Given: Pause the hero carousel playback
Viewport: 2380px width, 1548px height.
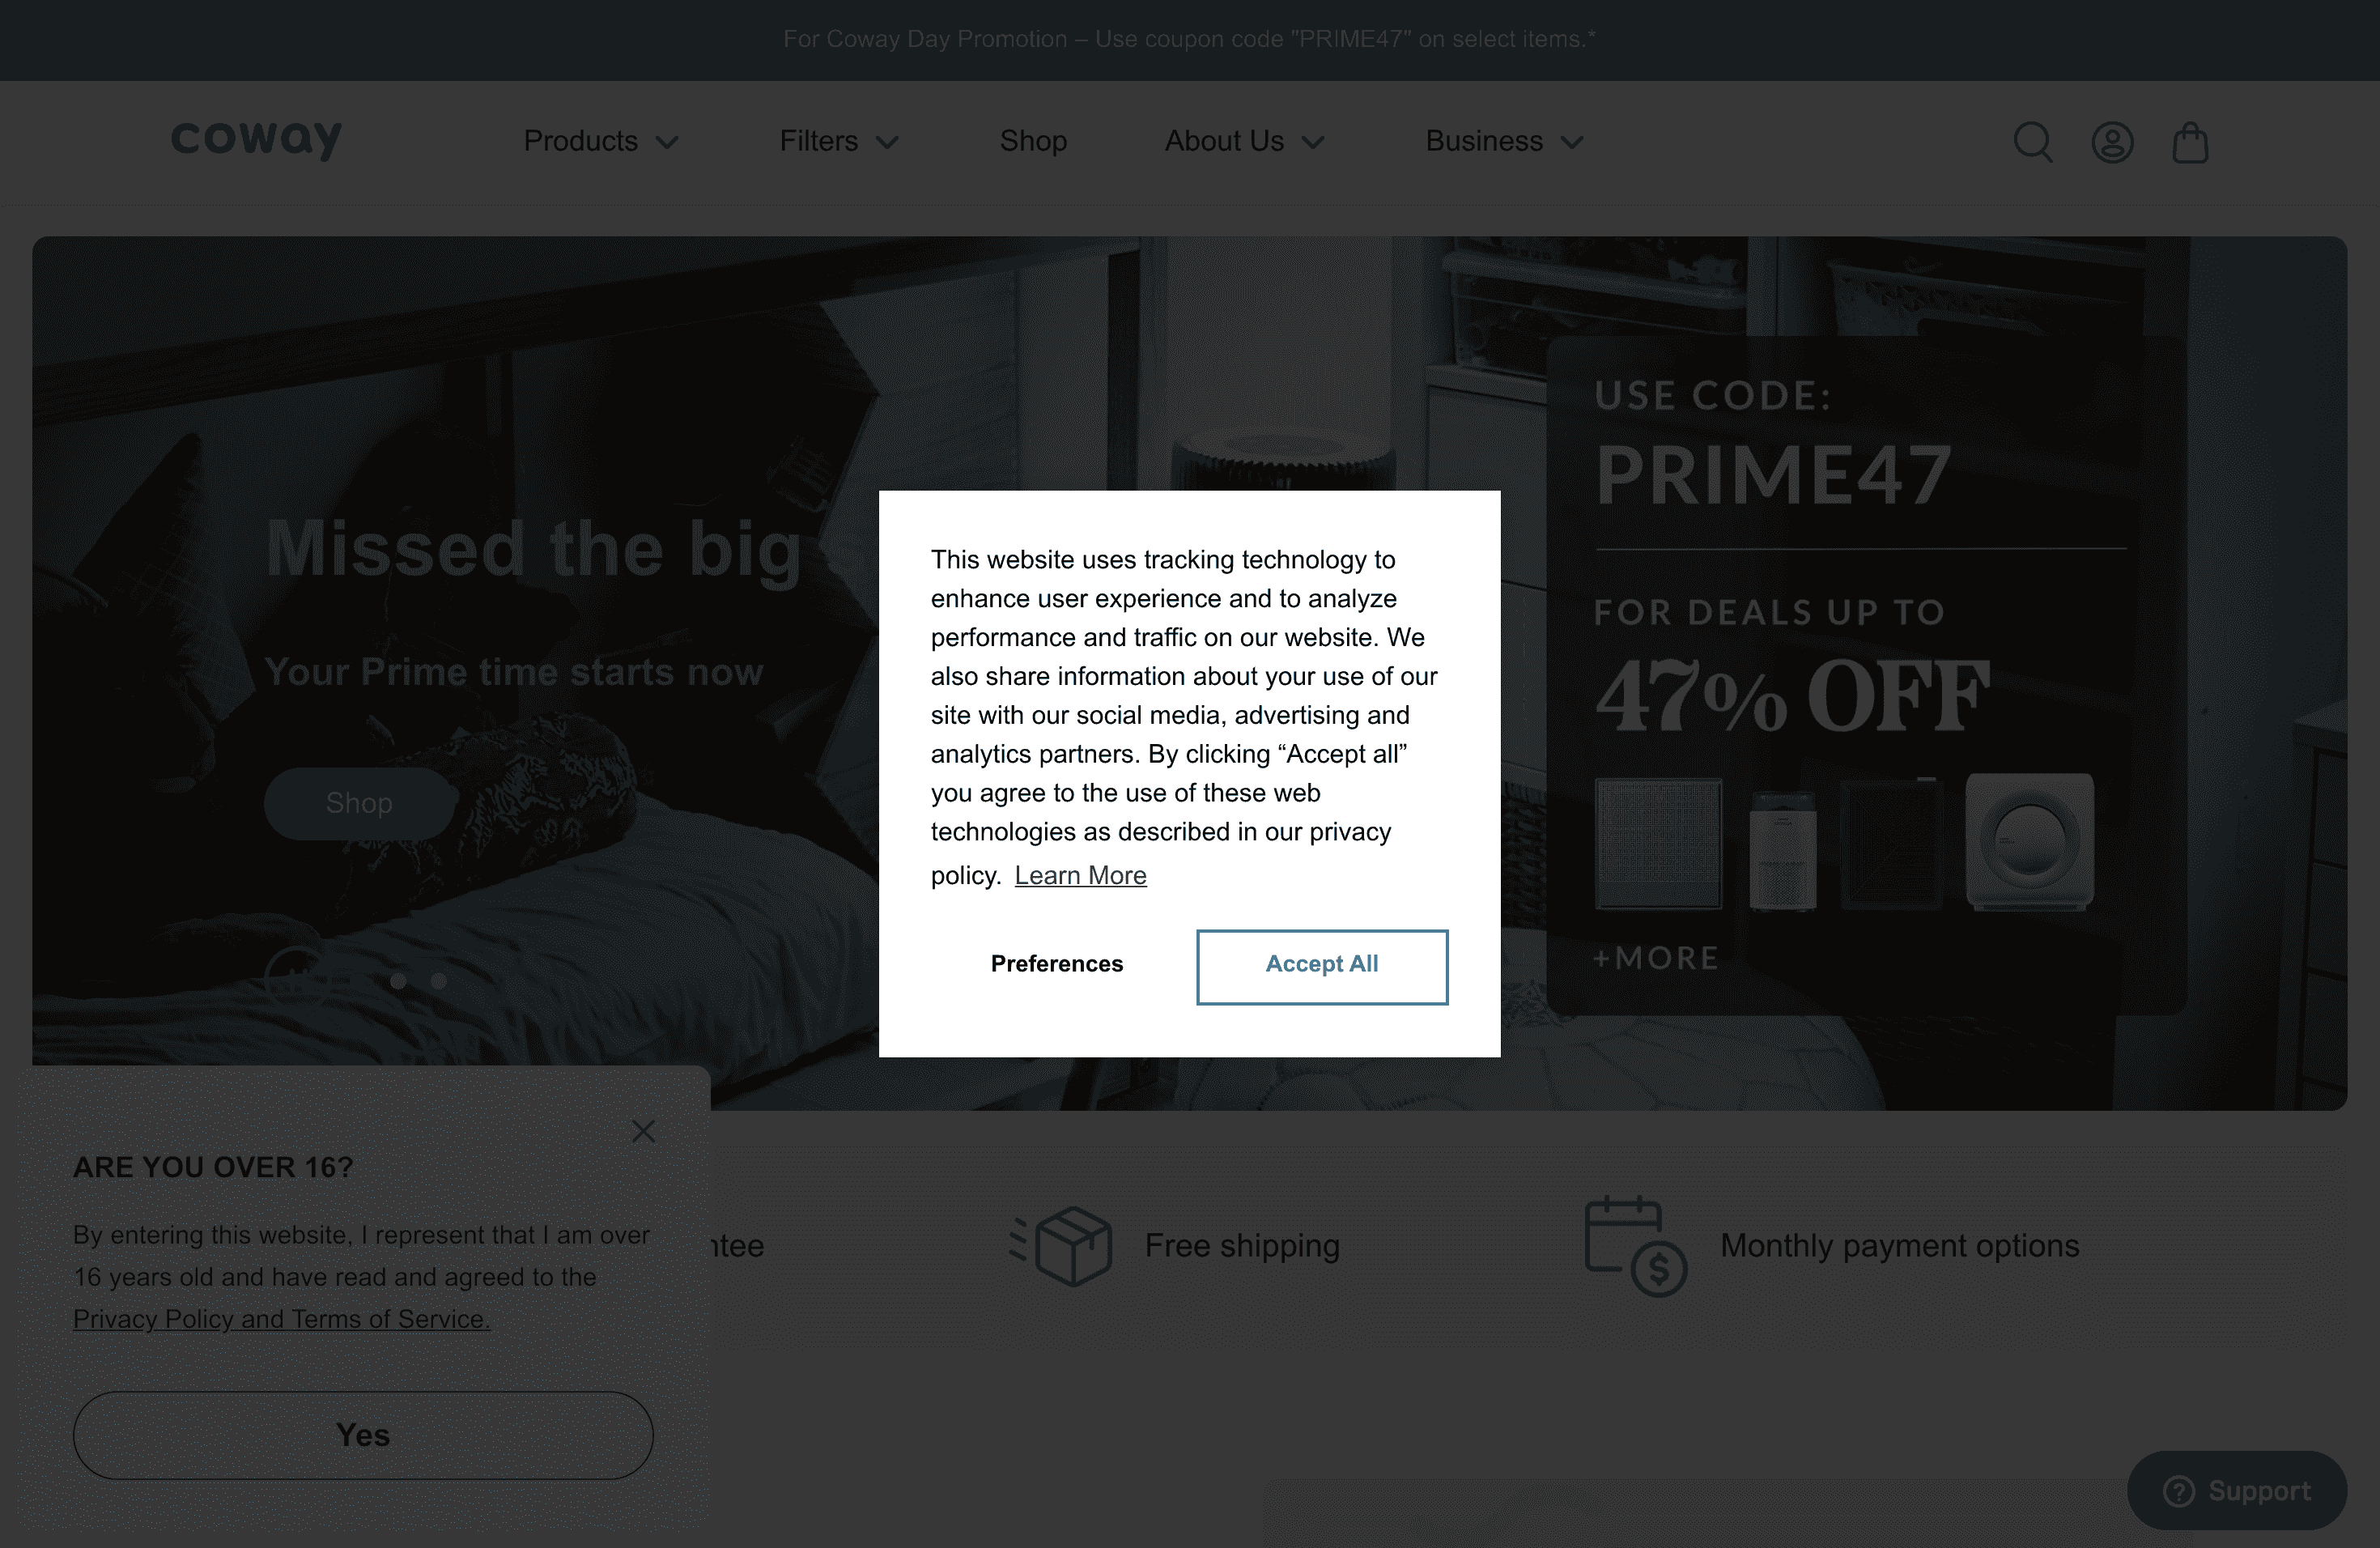Looking at the screenshot, I should [x=295, y=980].
